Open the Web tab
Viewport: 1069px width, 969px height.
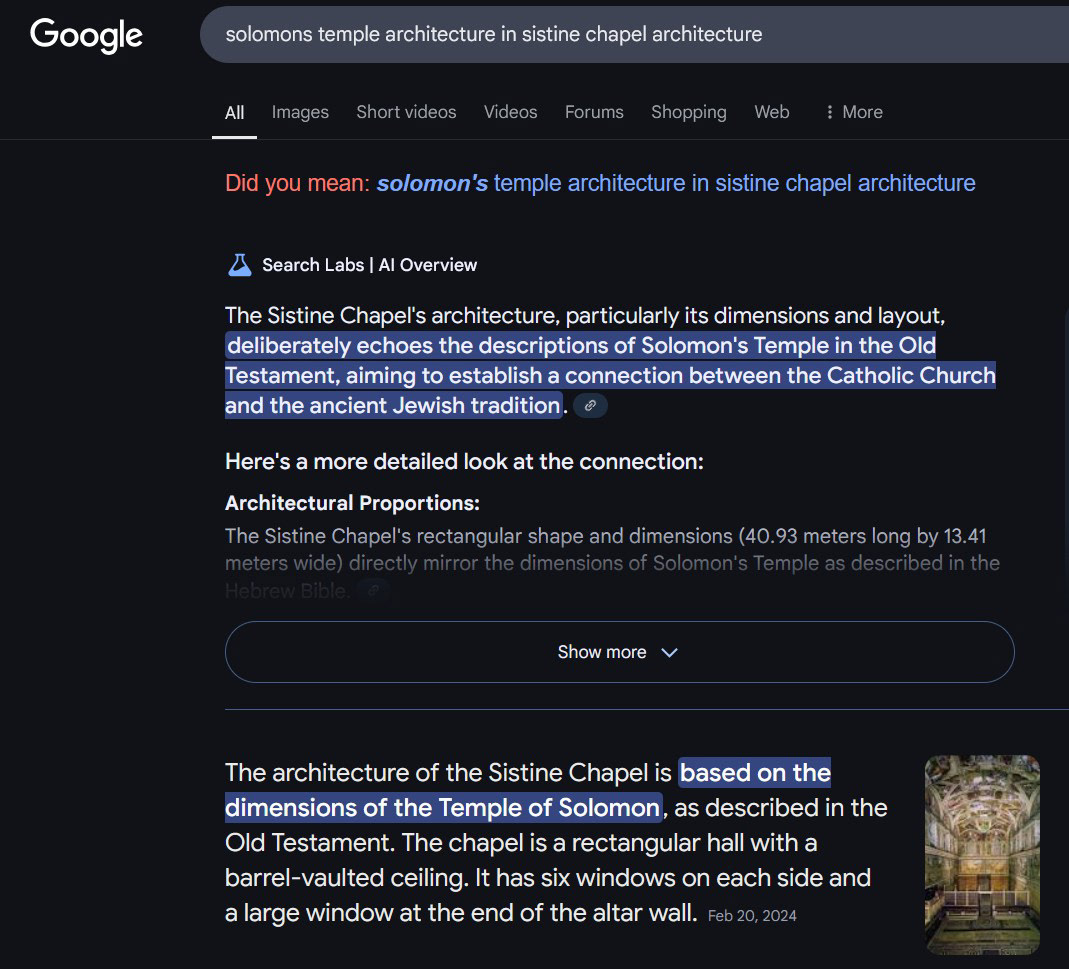coord(772,113)
